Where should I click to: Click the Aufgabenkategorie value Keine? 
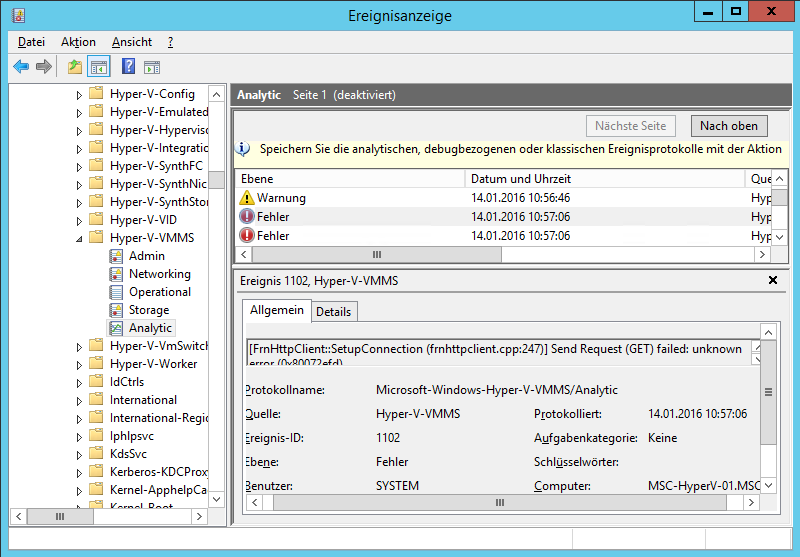click(x=662, y=438)
